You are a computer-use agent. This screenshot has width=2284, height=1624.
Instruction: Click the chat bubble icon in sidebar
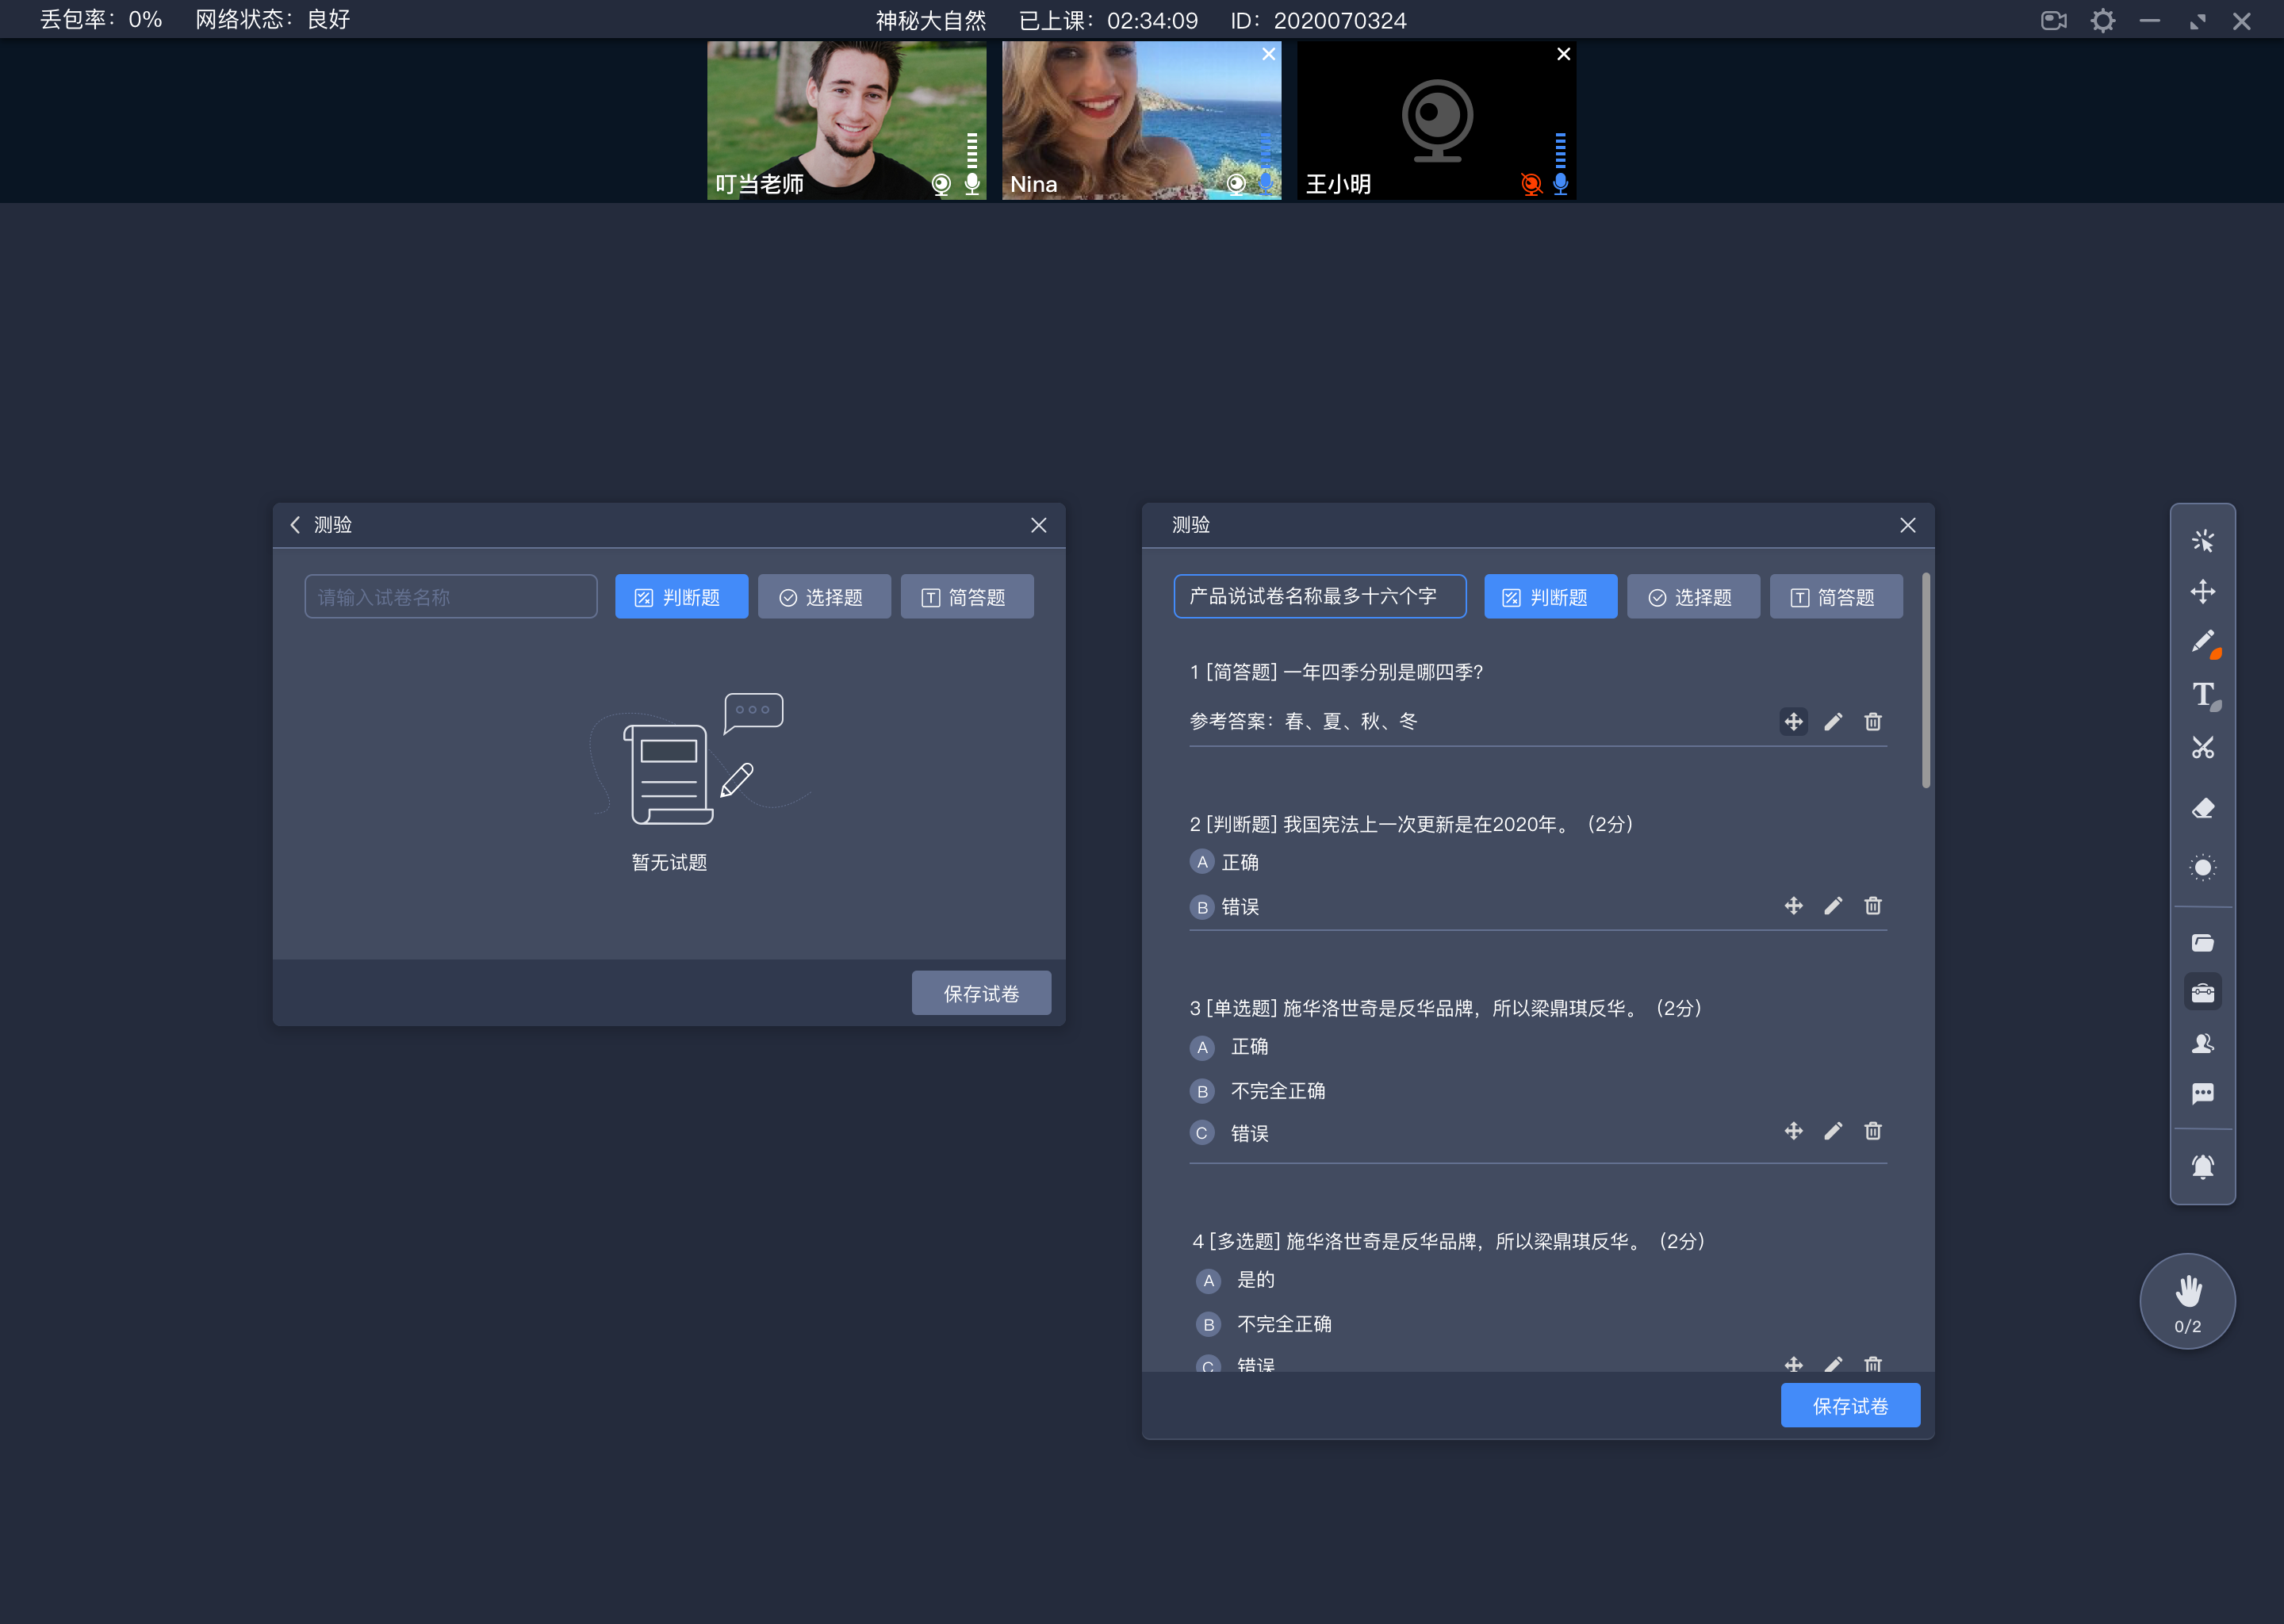(2203, 1097)
